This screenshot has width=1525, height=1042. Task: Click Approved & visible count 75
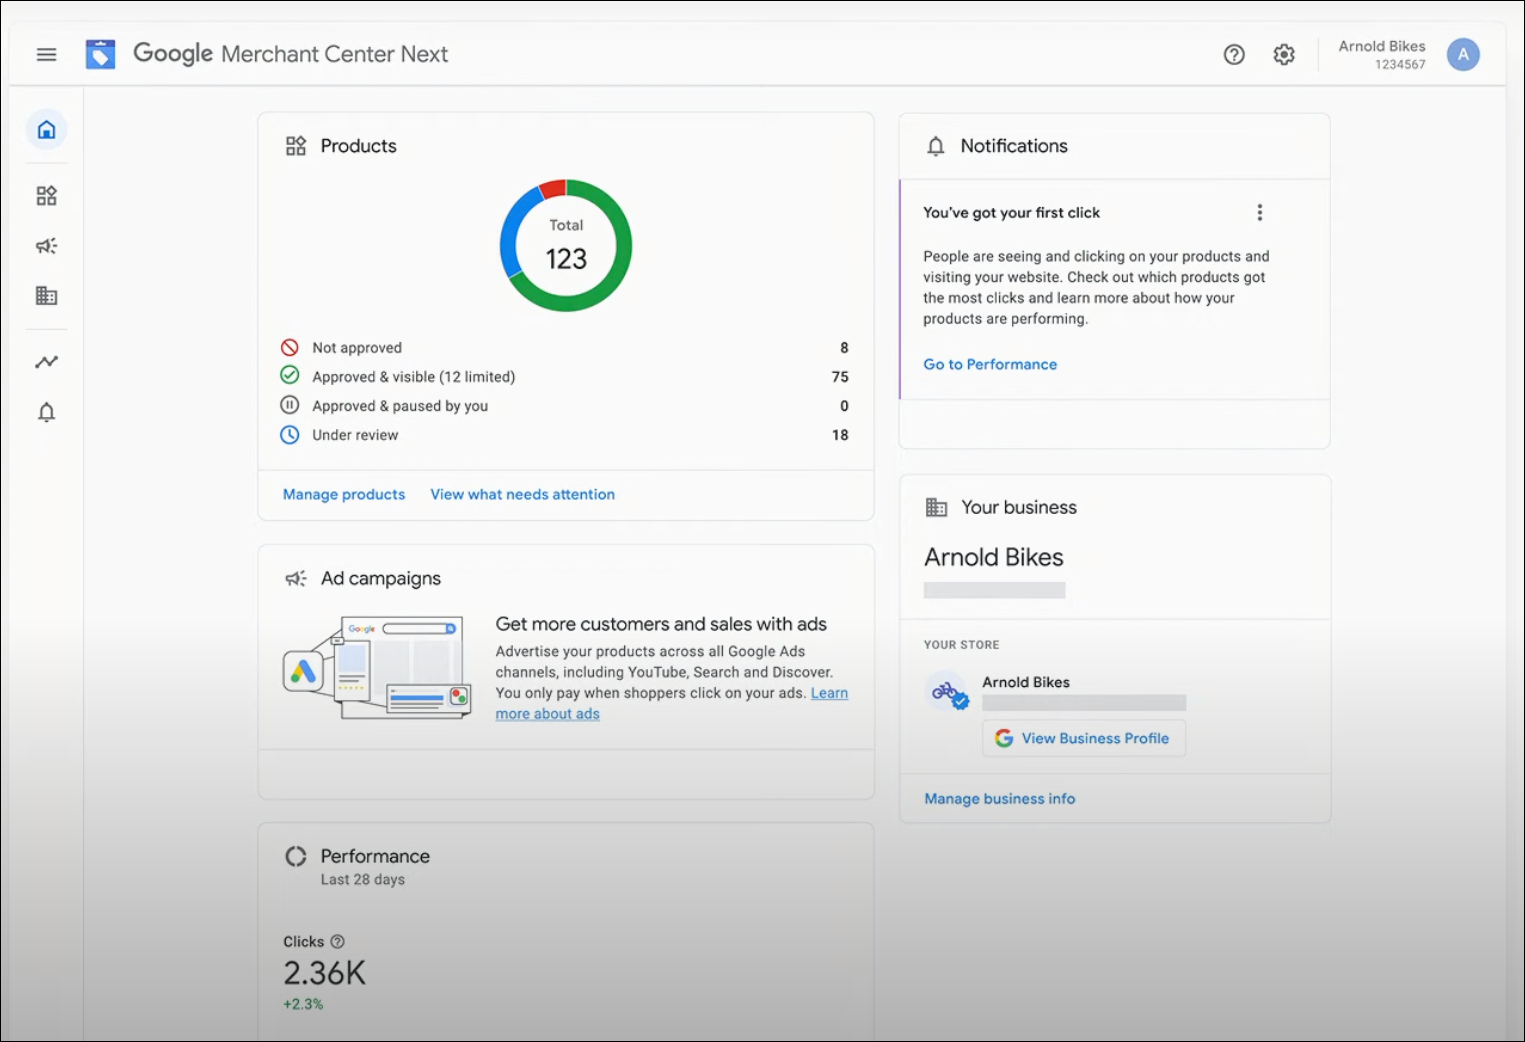pos(840,377)
